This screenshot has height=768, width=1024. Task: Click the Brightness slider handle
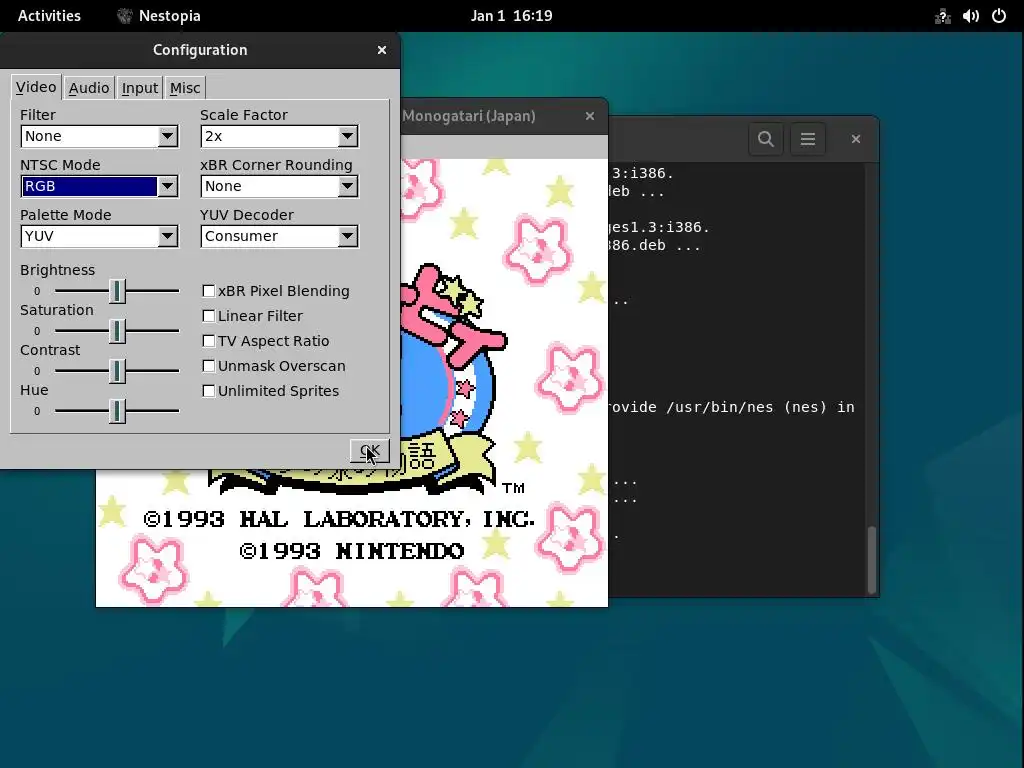point(117,291)
